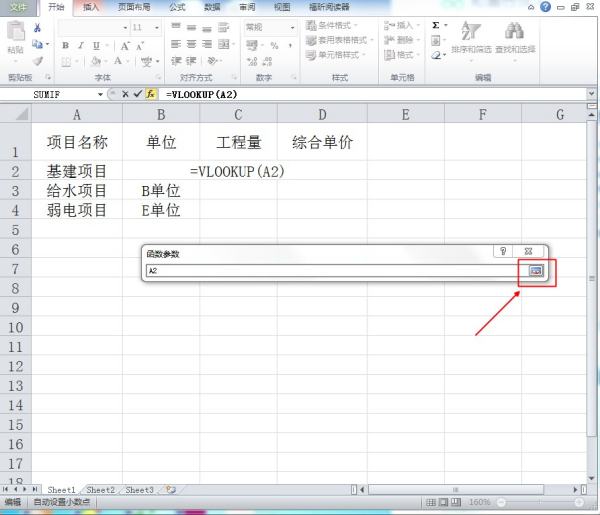Image resolution: width=600 pixels, height=515 pixels.
Task: Click the Cut scissors icon
Action: coord(37,28)
